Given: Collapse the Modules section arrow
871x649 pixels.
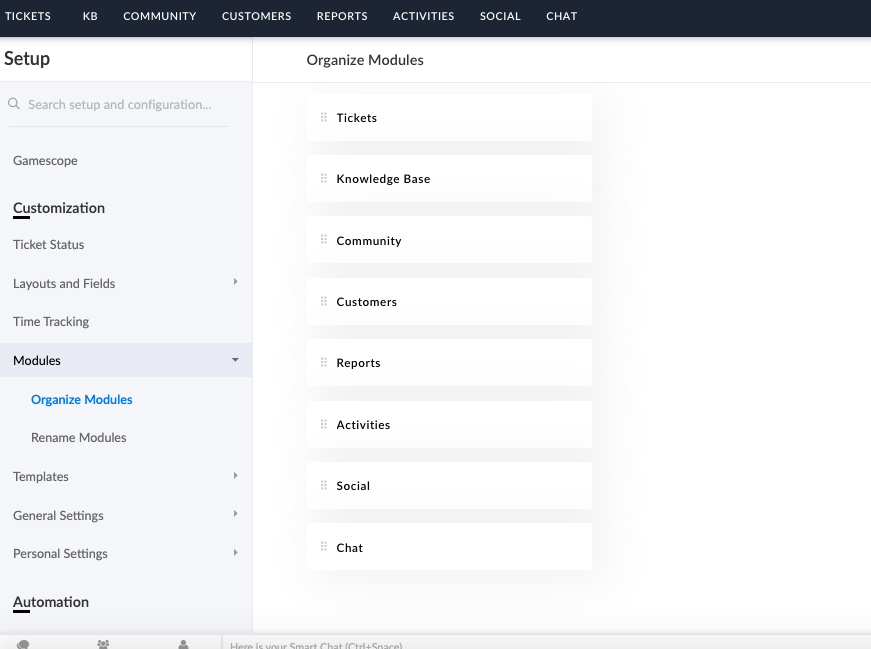Looking at the screenshot, I should pyautogui.click(x=236, y=360).
